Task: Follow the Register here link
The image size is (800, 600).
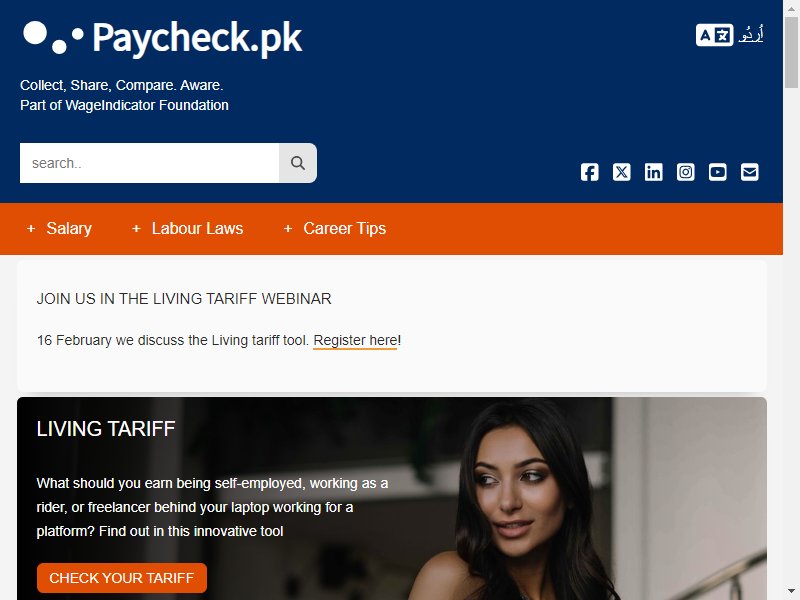Action: 355,340
